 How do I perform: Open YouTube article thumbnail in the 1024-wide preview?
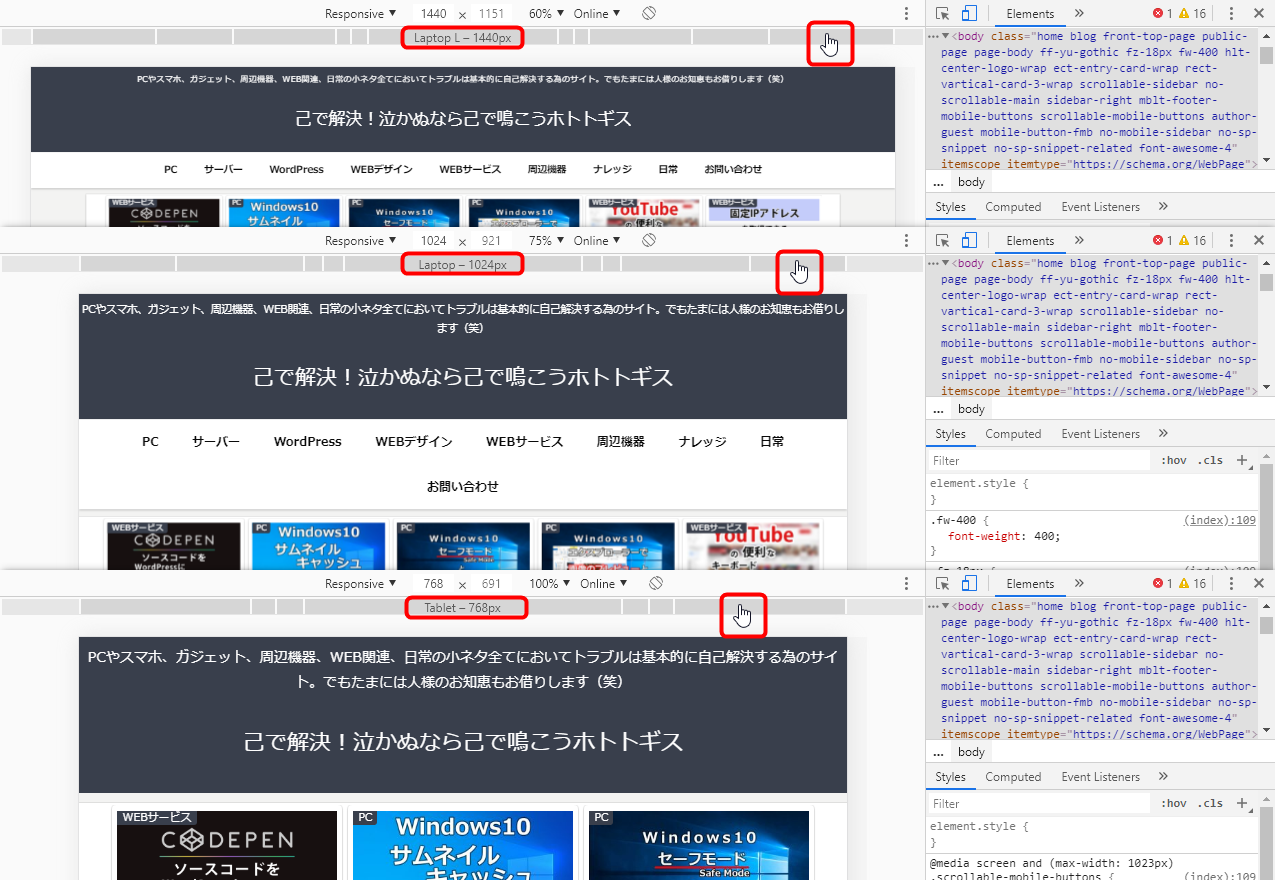coord(752,545)
